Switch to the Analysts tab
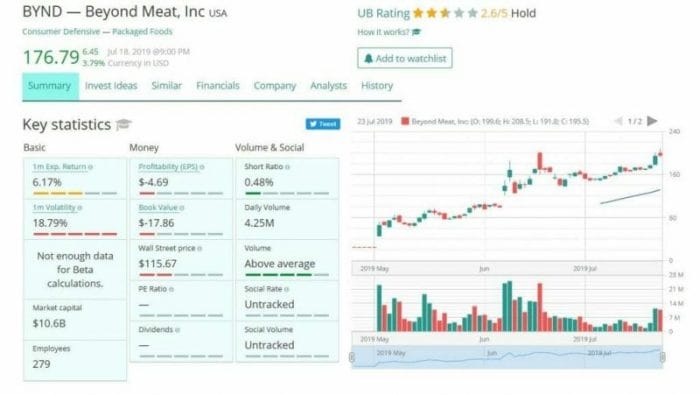Screen dimensions: 700x395 (329, 86)
